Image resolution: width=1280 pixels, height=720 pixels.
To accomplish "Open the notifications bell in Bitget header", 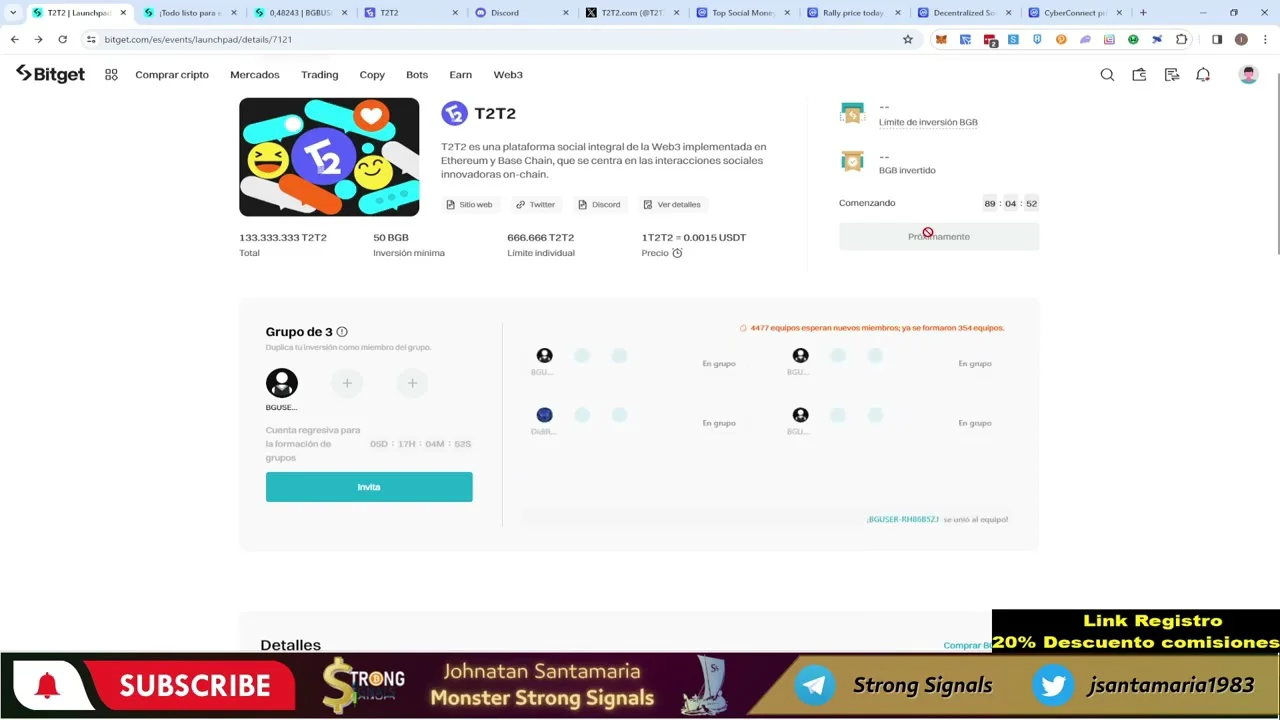I will [1203, 75].
